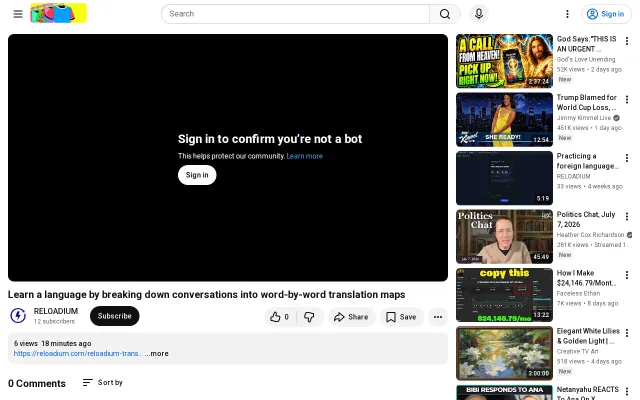Click Sign in button inside video player
Screen dimensions: 640x400
(x=197, y=175)
